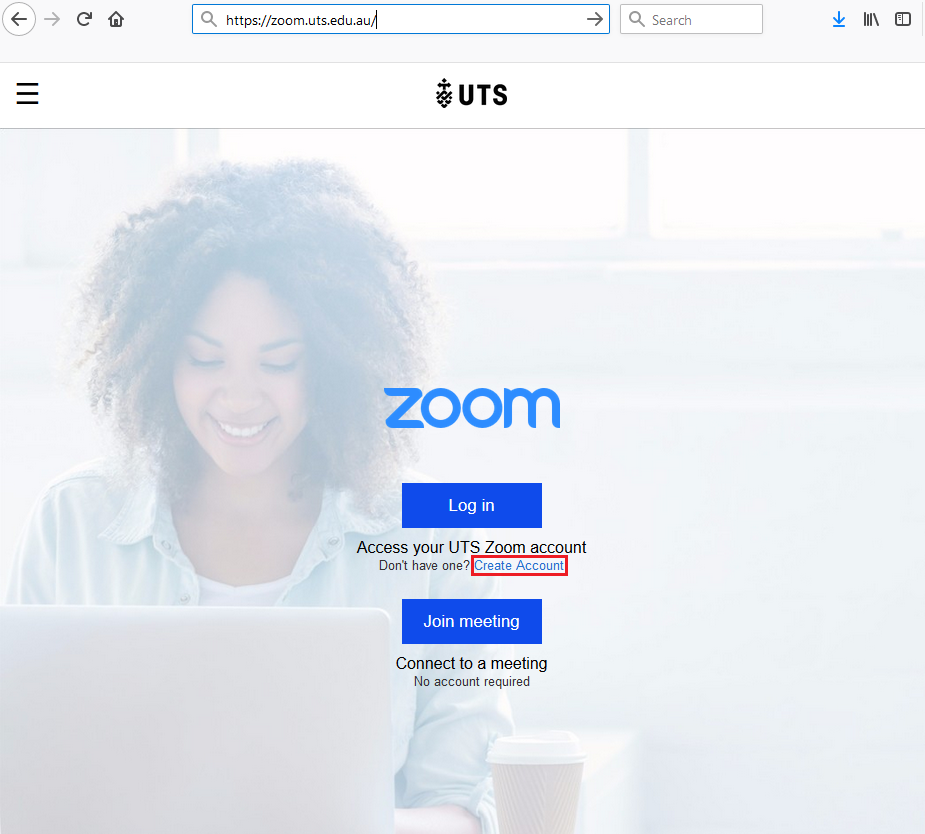Click the UTS logo in the header
Viewport: 925px width, 834px height.
[x=471, y=94]
